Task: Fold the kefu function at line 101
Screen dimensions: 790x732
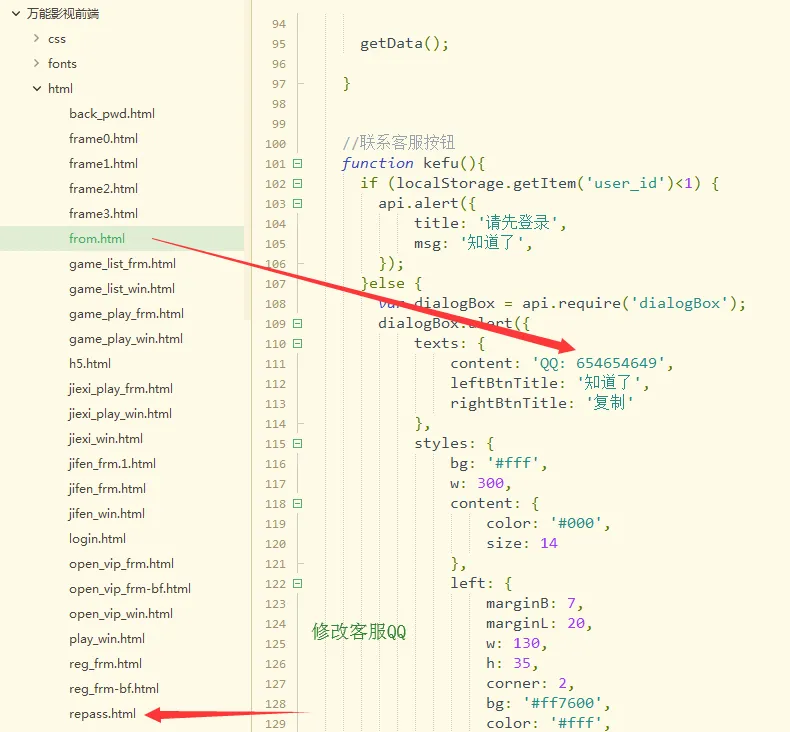Action: pos(297,164)
